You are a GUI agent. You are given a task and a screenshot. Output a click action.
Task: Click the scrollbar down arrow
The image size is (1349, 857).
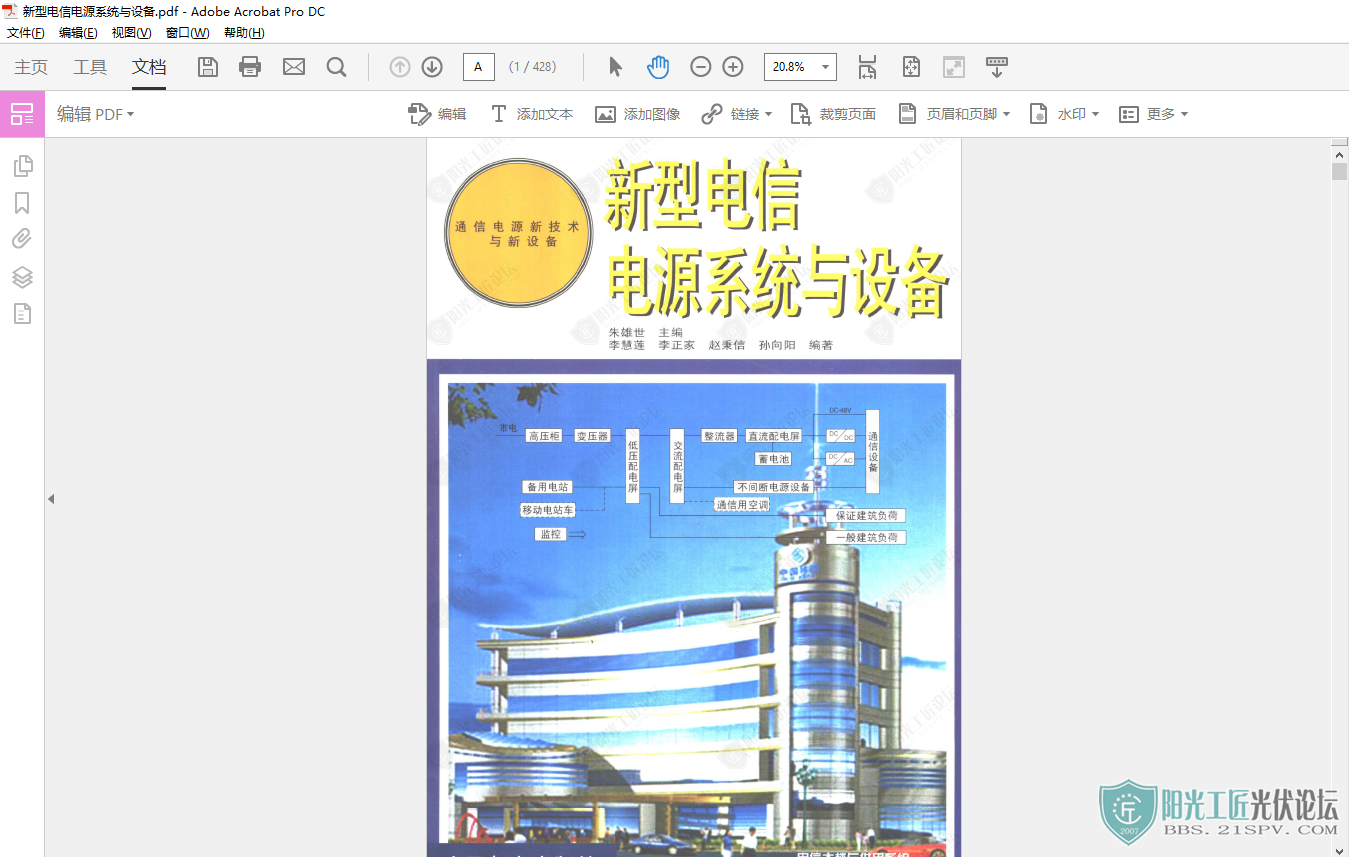pyautogui.click(x=1340, y=850)
